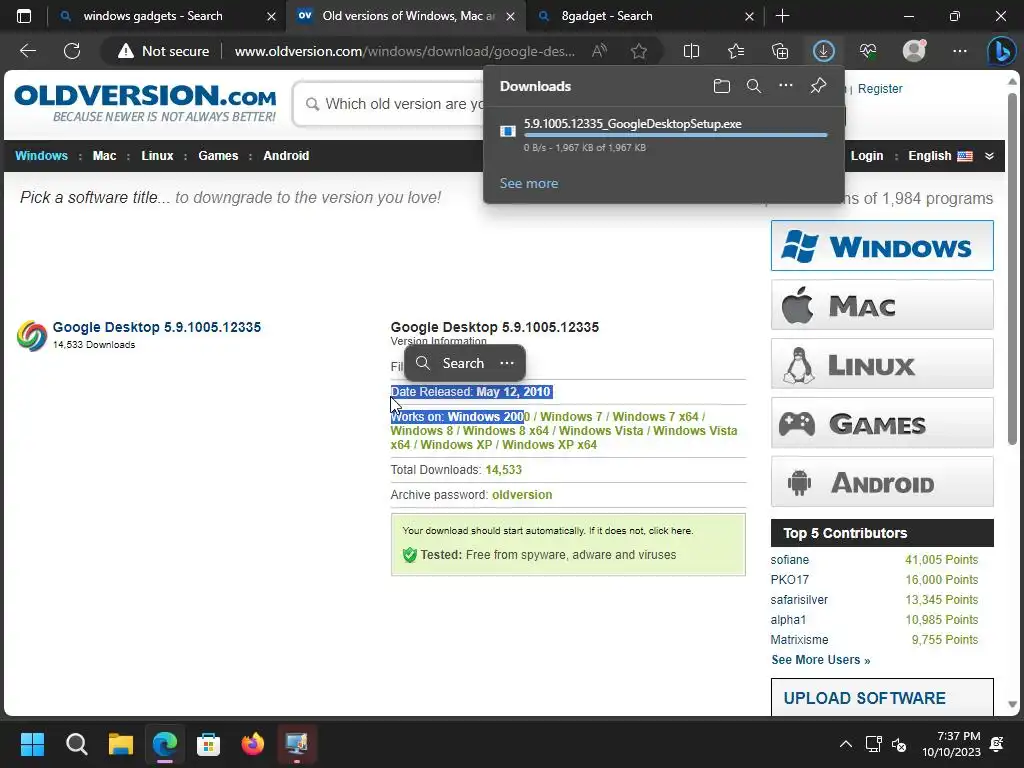
Task: Open See More Users link
Action: click(x=821, y=660)
